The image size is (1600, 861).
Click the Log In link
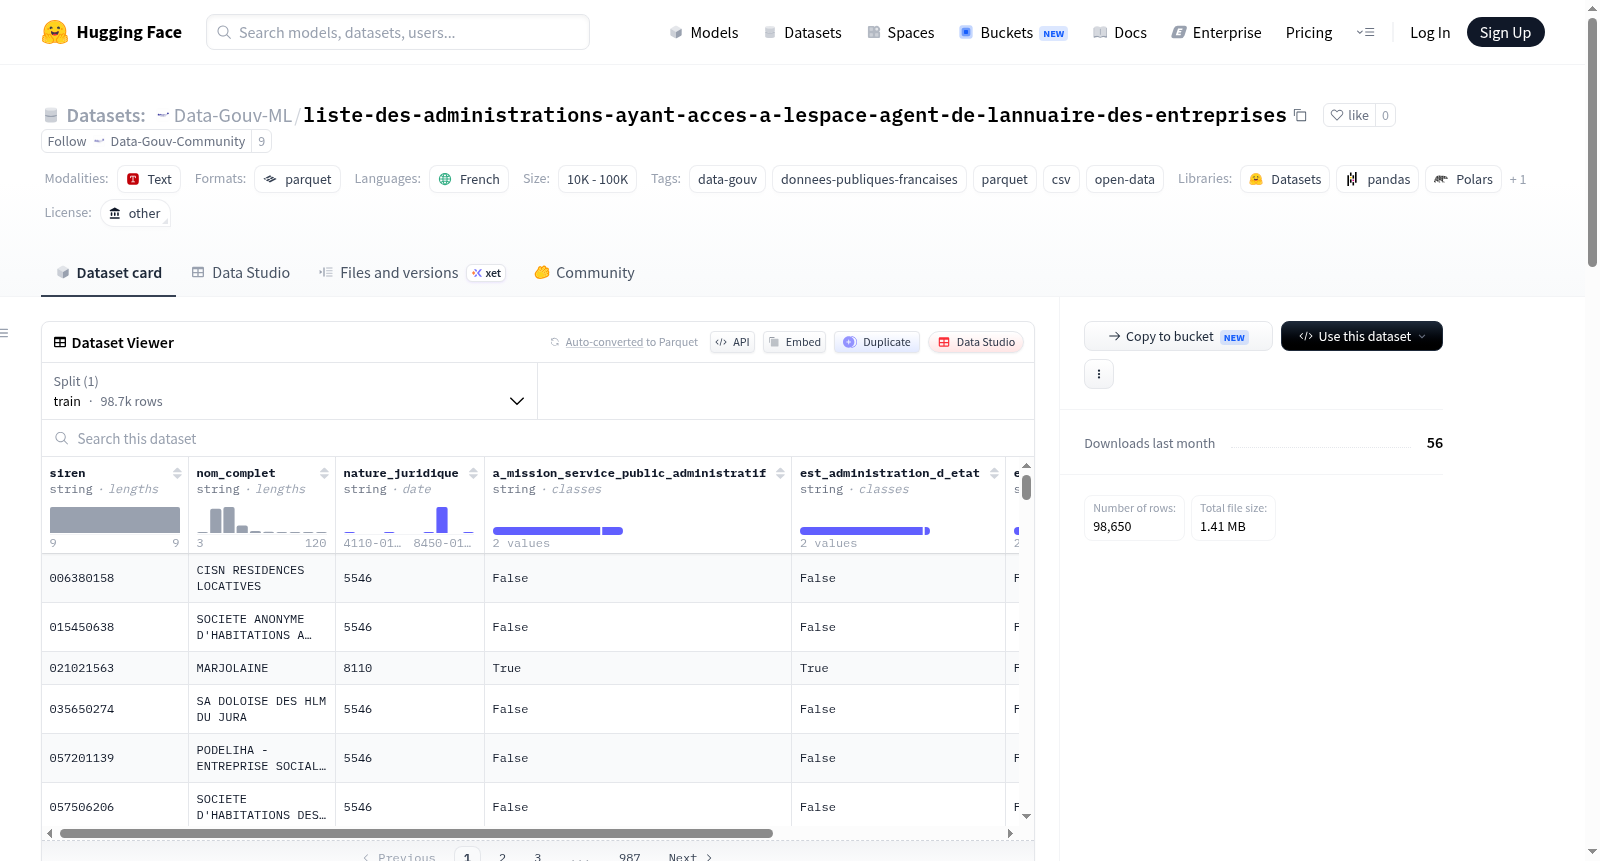pyautogui.click(x=1429, y=32)
